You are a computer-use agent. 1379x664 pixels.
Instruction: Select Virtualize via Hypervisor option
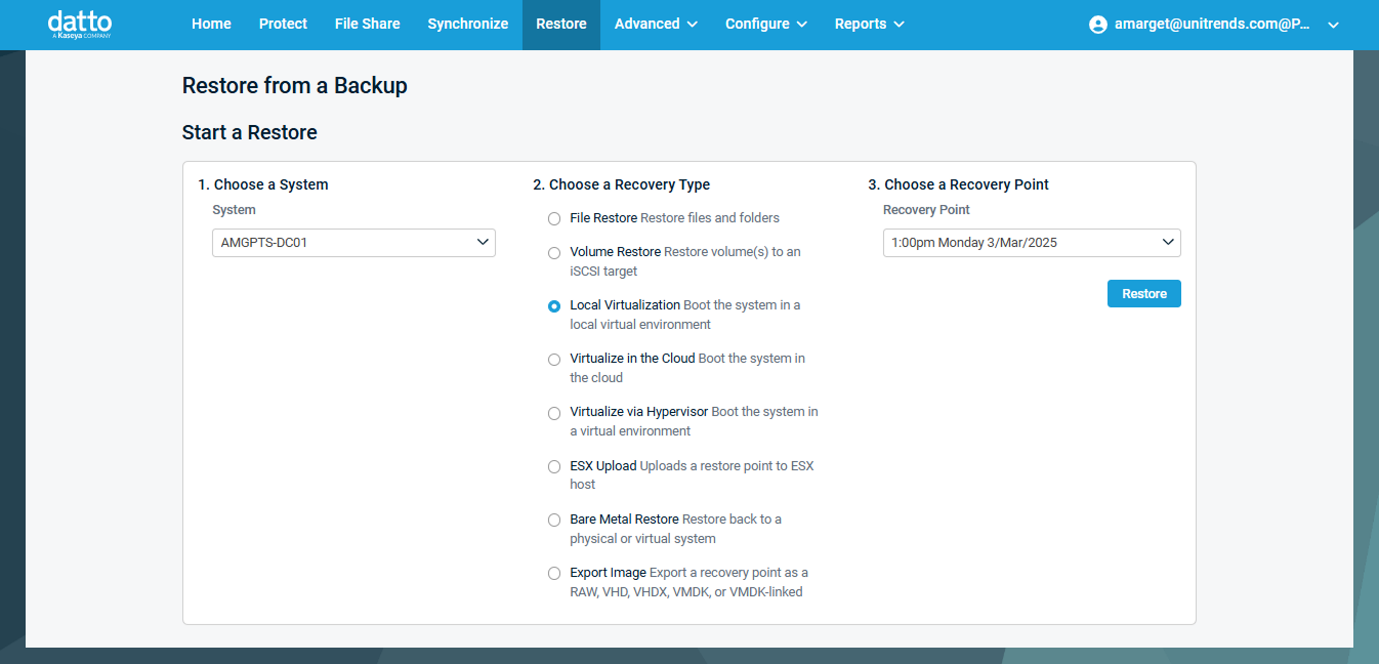[554, 413]
